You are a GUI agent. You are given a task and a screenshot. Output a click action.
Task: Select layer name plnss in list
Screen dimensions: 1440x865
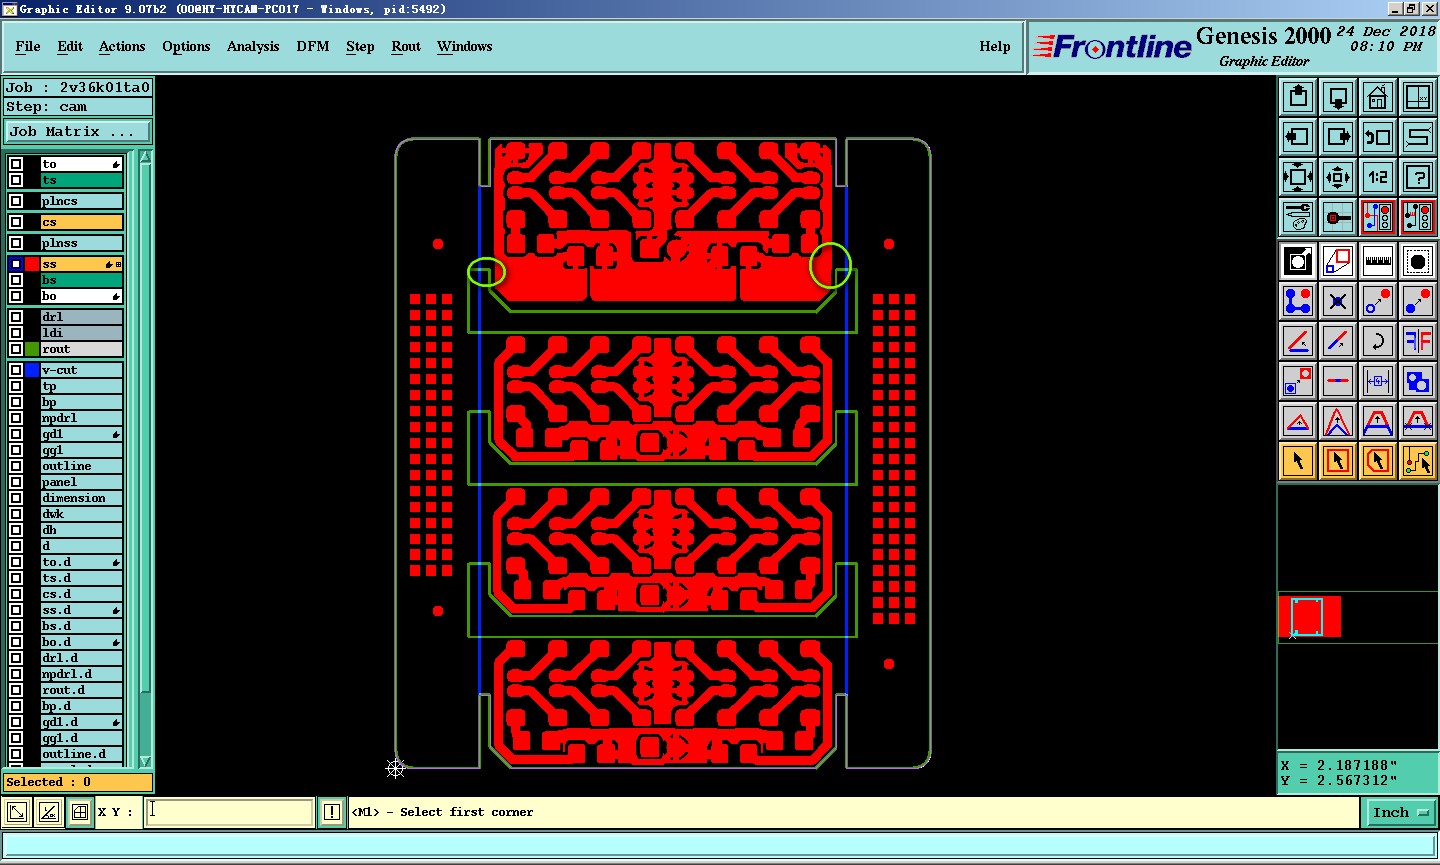click(x=82, y=243)
